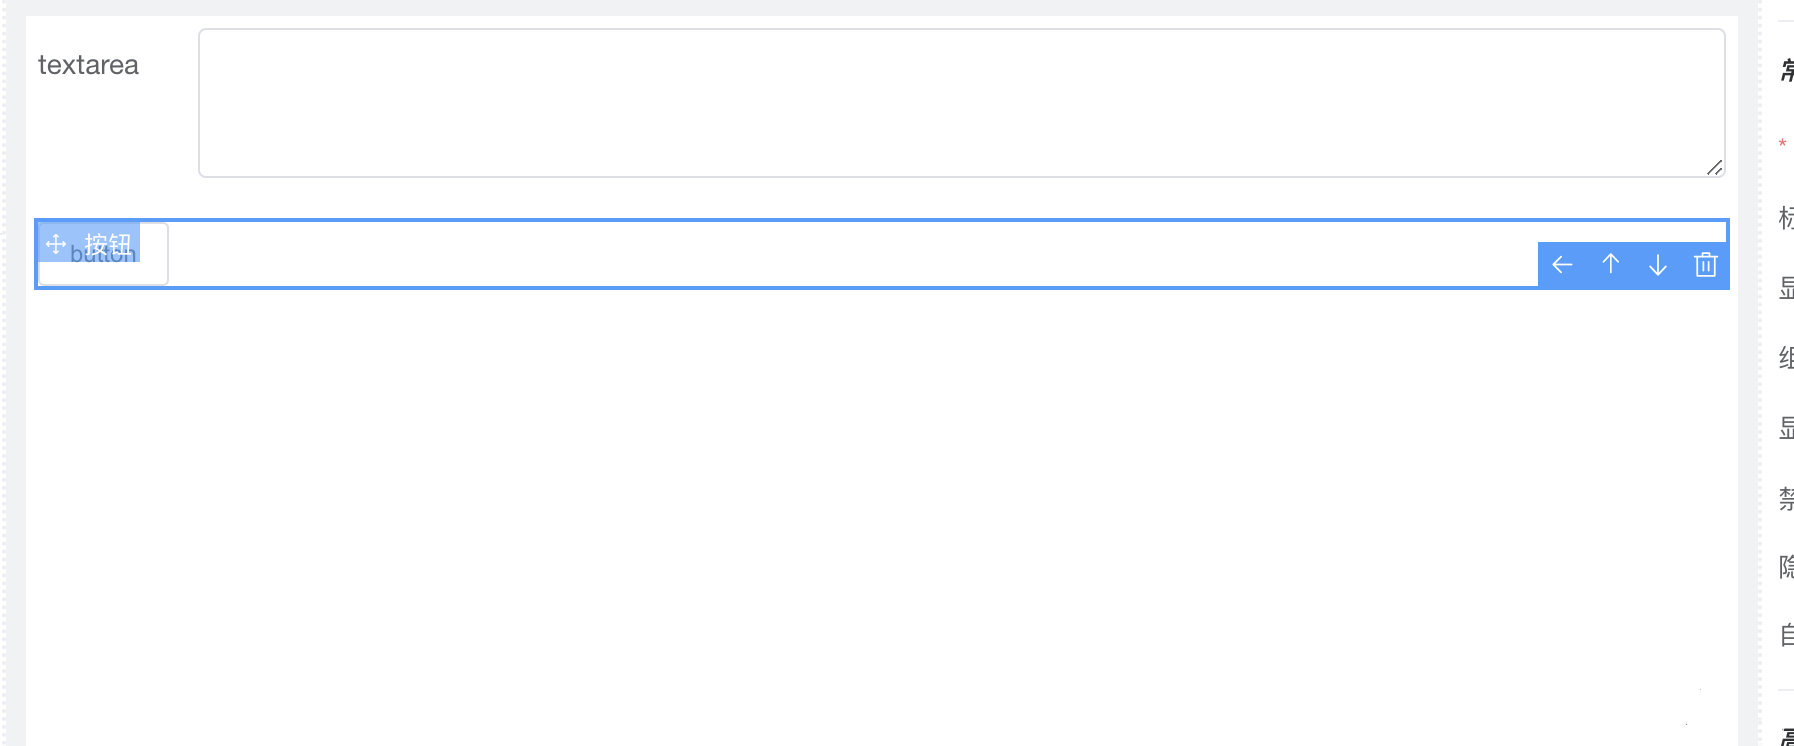Click the cut-off "隐" label in the right panel
This screenshot has width=1794, height=746.
1786,567
